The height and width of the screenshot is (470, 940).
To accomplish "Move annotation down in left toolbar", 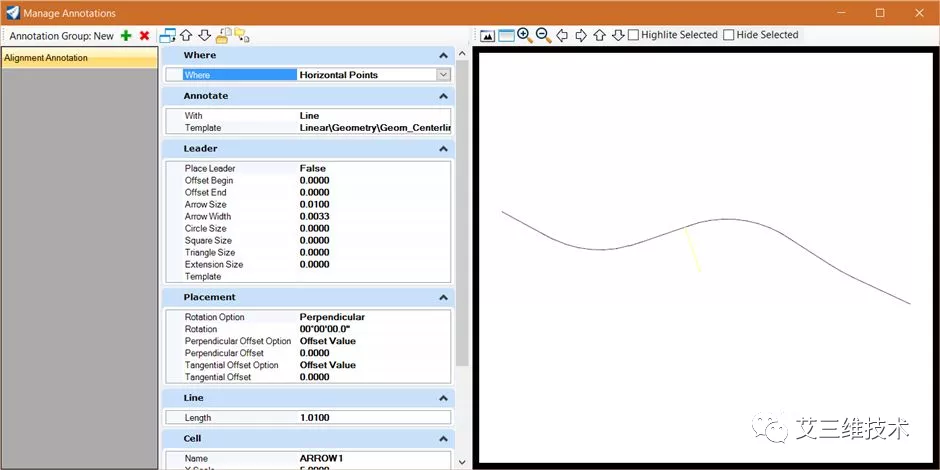I will click(204, 35).
